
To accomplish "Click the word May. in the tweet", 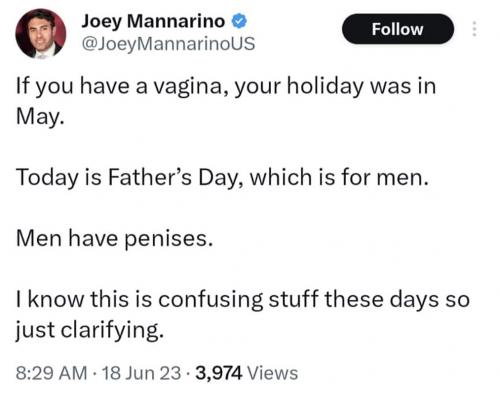I will point(39,117).
